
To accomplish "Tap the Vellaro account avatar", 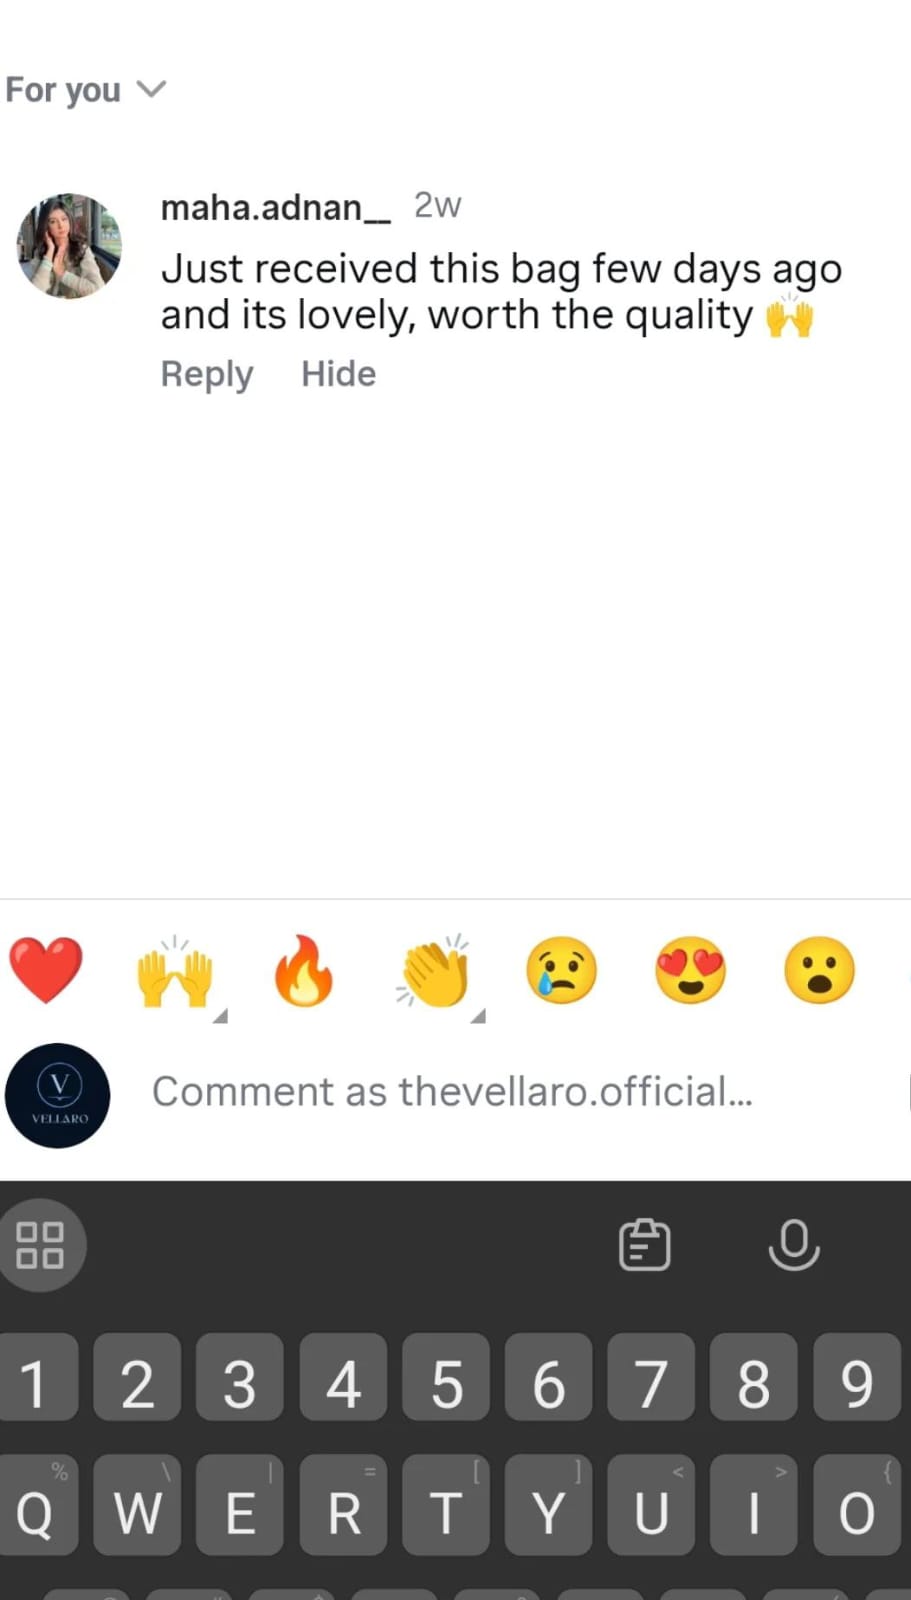I will 58,1096.
